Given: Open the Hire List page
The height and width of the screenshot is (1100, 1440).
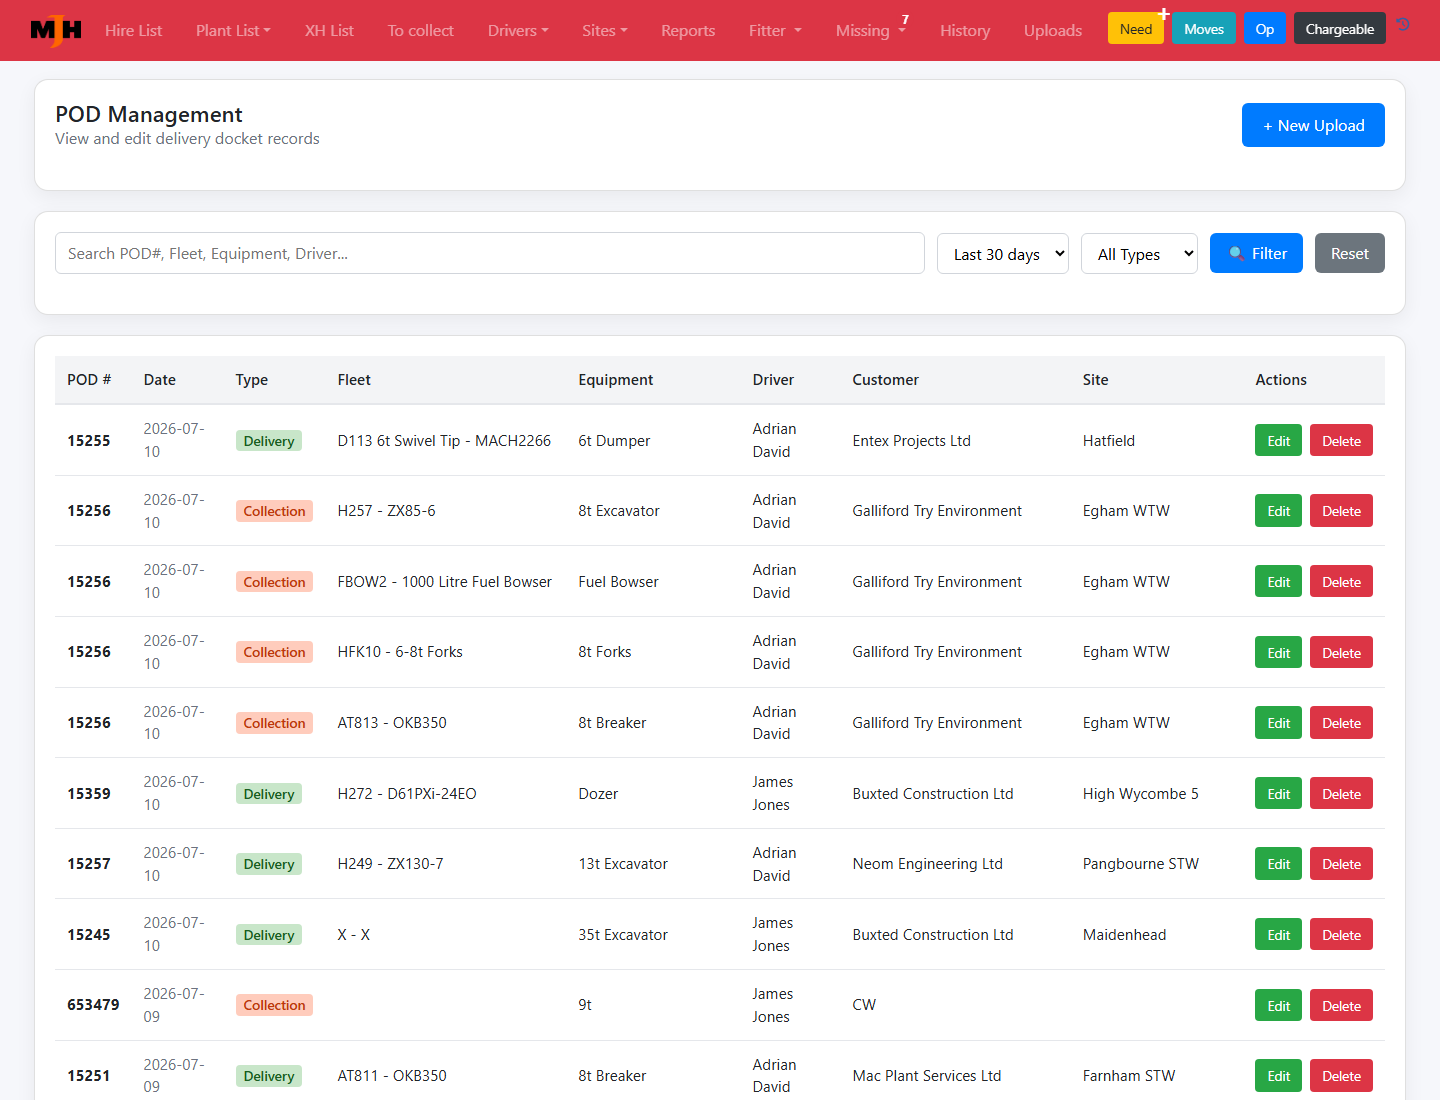Looking at the screenshot, I should (x=133, y=30).
